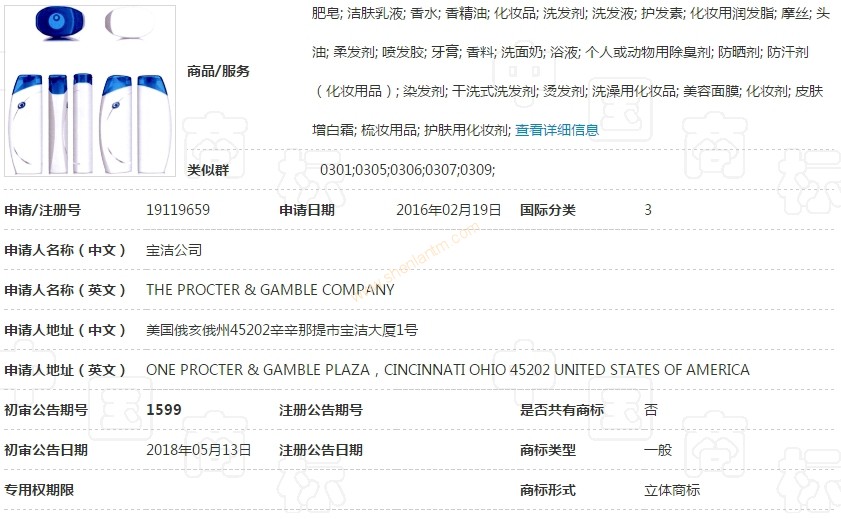Select the Chinese address 美国俄亥俄州45202

[282, 330]
